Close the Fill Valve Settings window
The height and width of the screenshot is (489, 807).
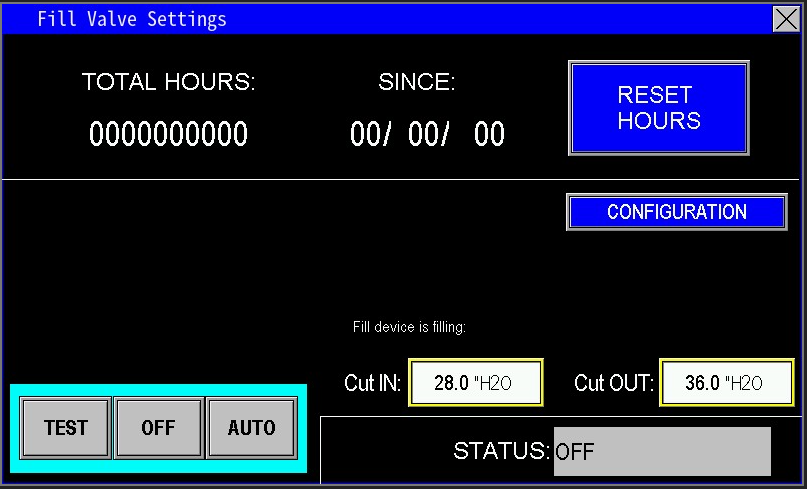(787, 19)
